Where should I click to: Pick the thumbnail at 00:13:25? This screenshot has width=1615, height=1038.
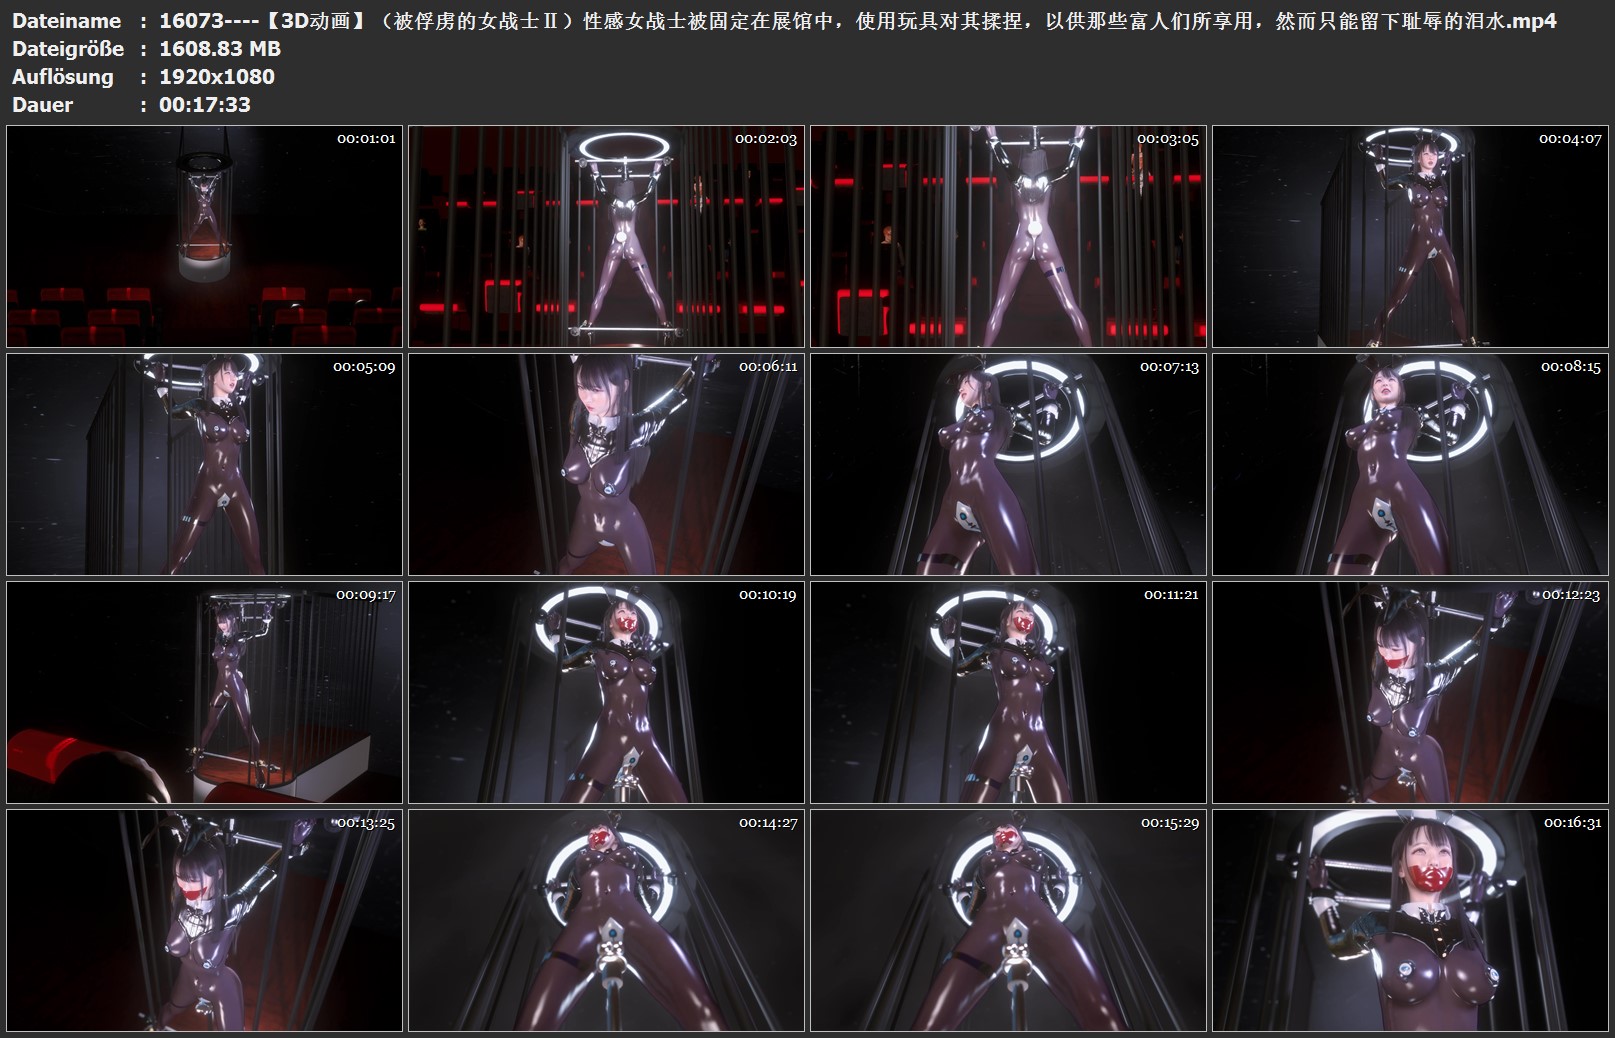pos(204,920)
